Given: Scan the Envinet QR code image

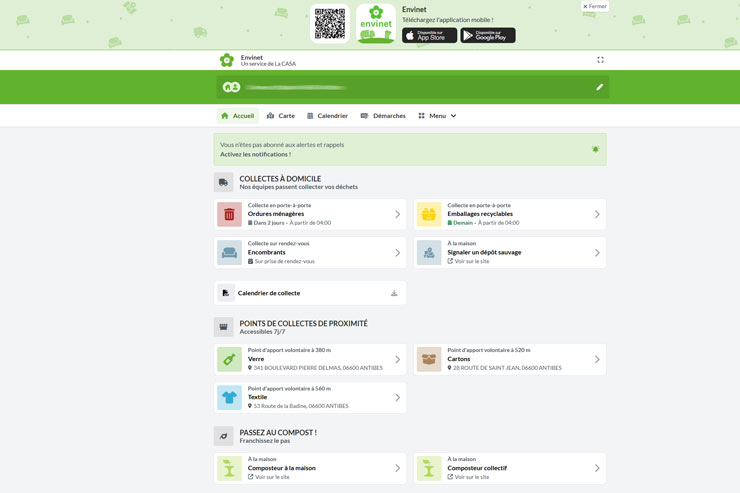Looking at the screenshot, I should pos(330,24).
